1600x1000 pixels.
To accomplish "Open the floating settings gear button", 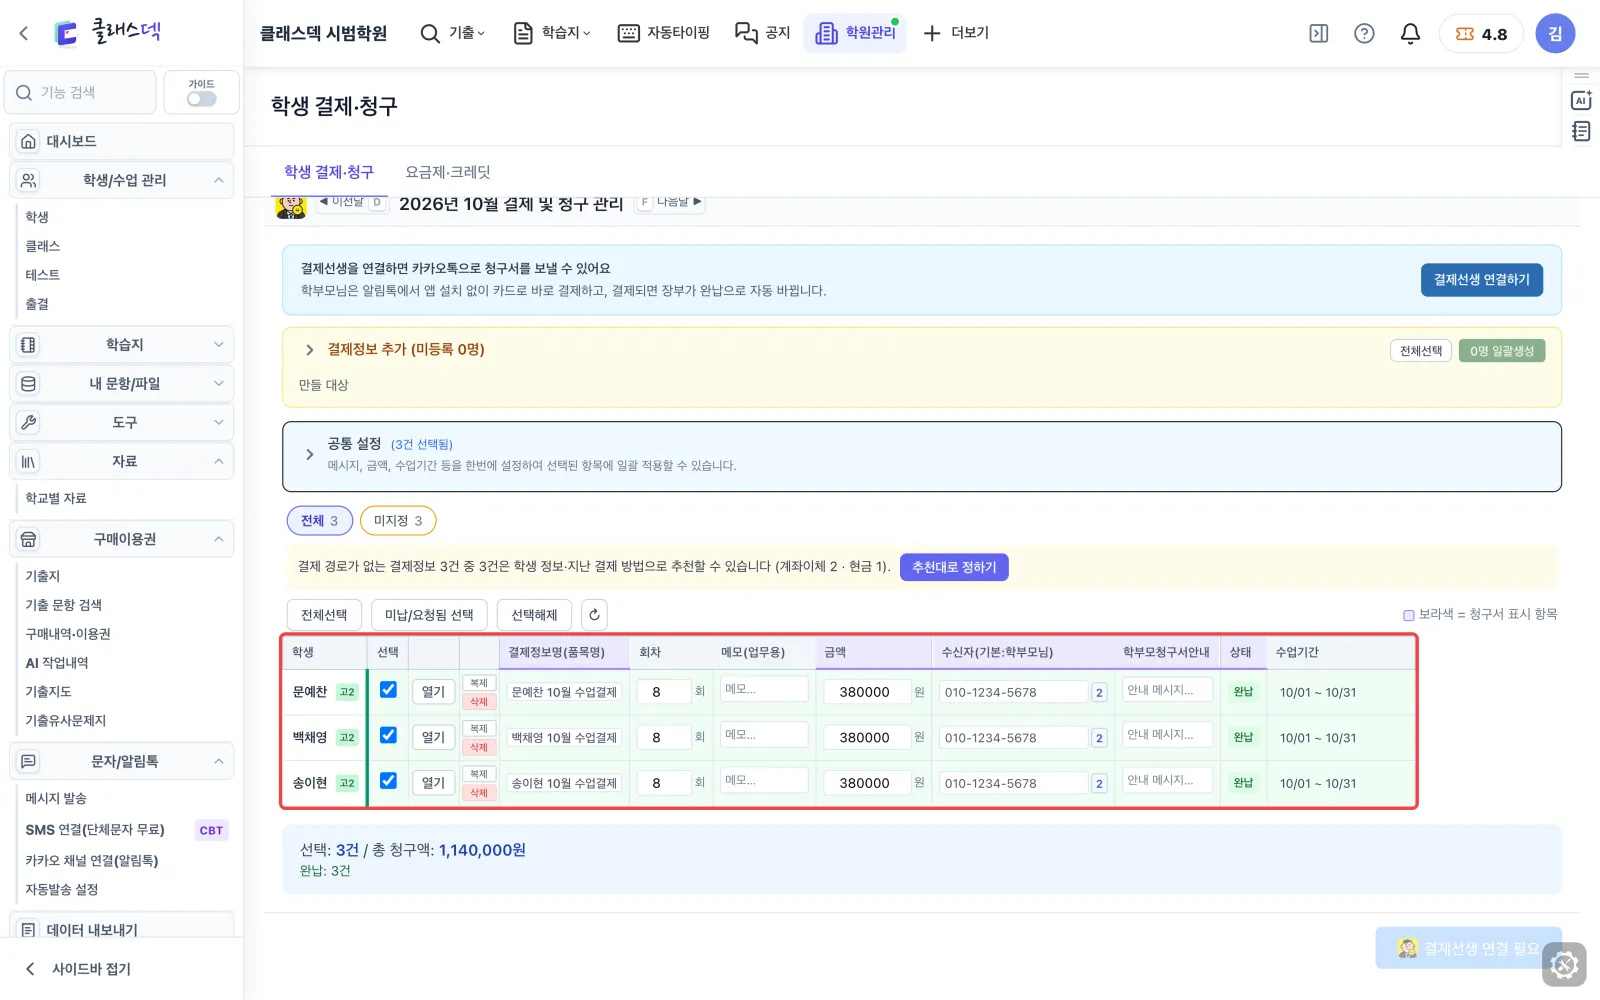I will (x=1564, y=965).
